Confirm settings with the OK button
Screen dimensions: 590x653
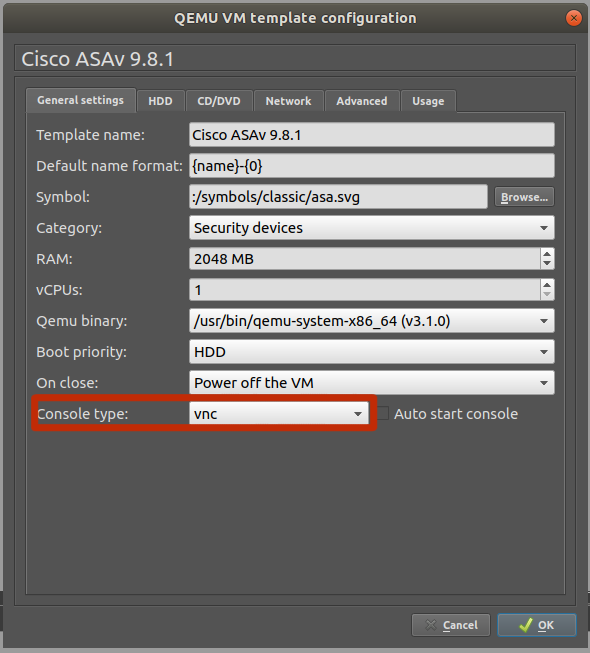click(537, 625)
